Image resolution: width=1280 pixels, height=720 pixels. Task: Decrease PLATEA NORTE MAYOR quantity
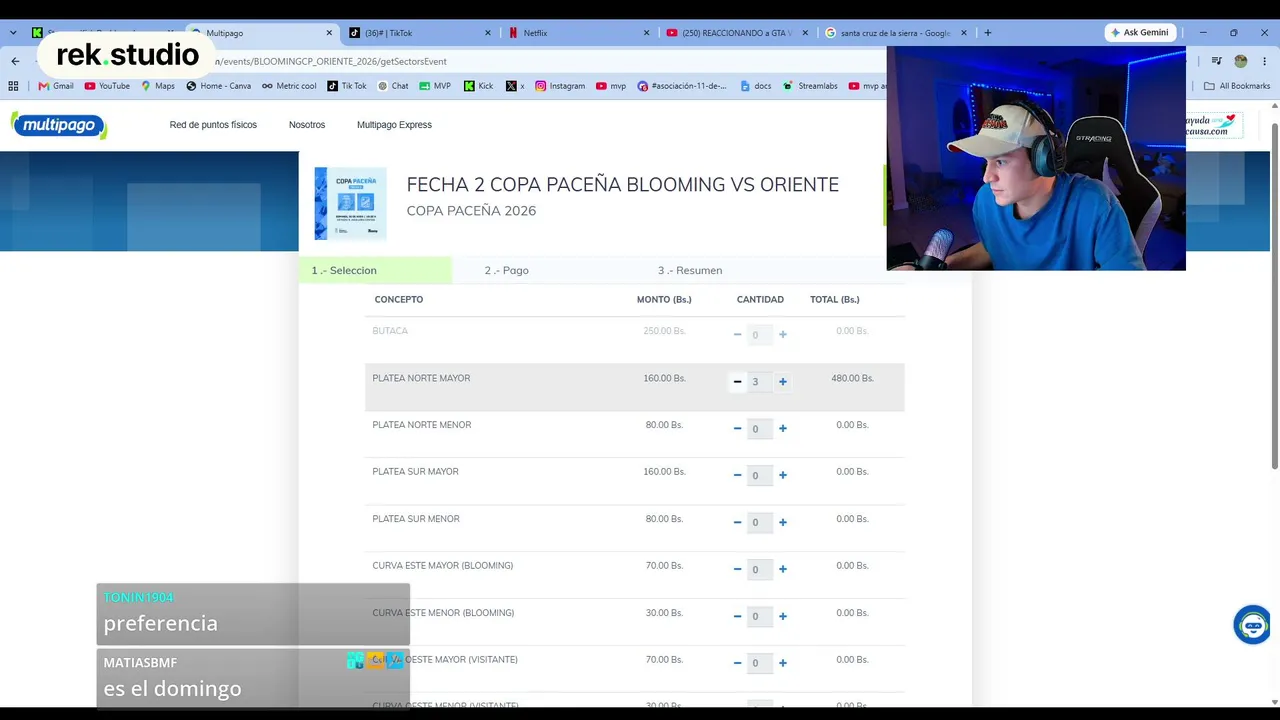click(737, 381)
